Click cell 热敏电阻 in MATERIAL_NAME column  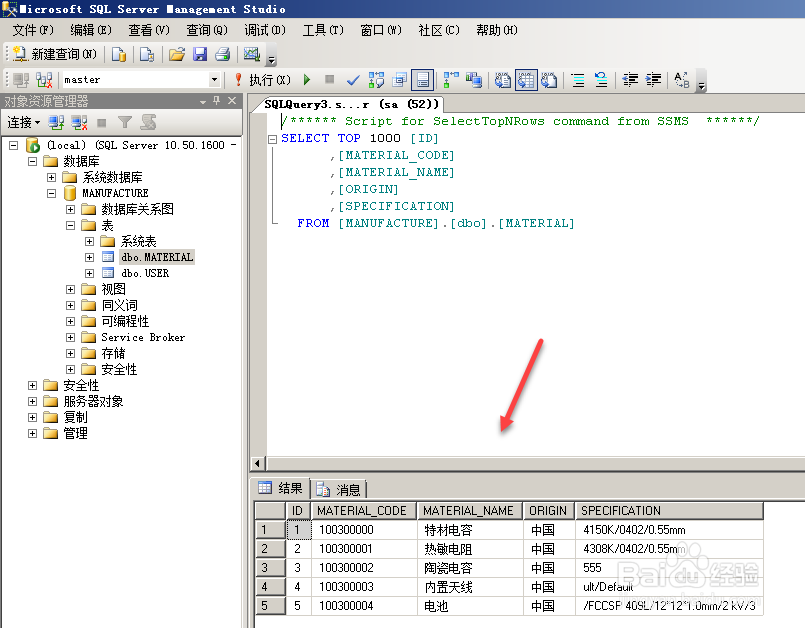[470, 549]
